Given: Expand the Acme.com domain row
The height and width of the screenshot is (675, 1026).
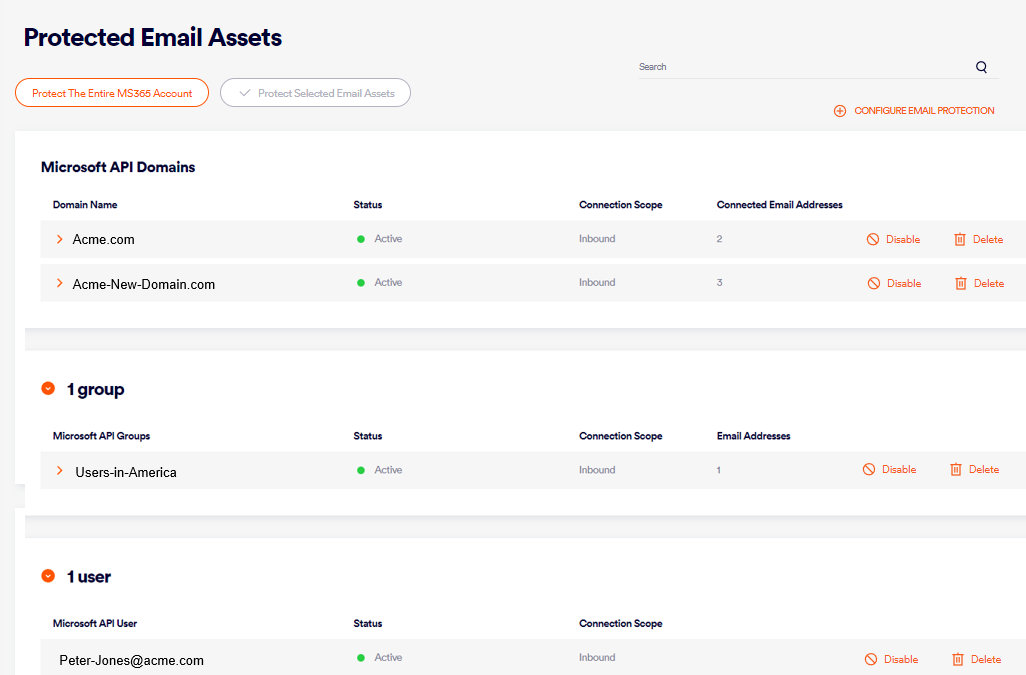Looking at the screenshot, I should (x=60, y=240).
